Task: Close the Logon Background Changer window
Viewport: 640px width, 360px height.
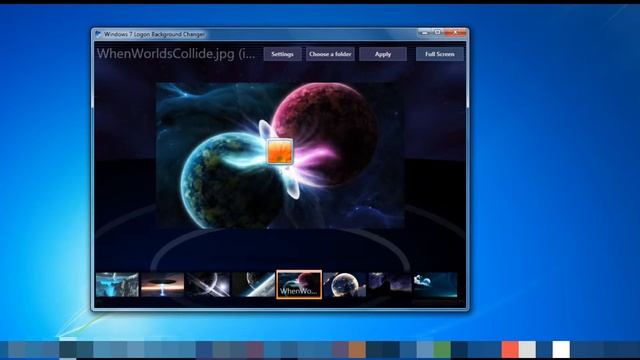Action: [x=455, y=32]
